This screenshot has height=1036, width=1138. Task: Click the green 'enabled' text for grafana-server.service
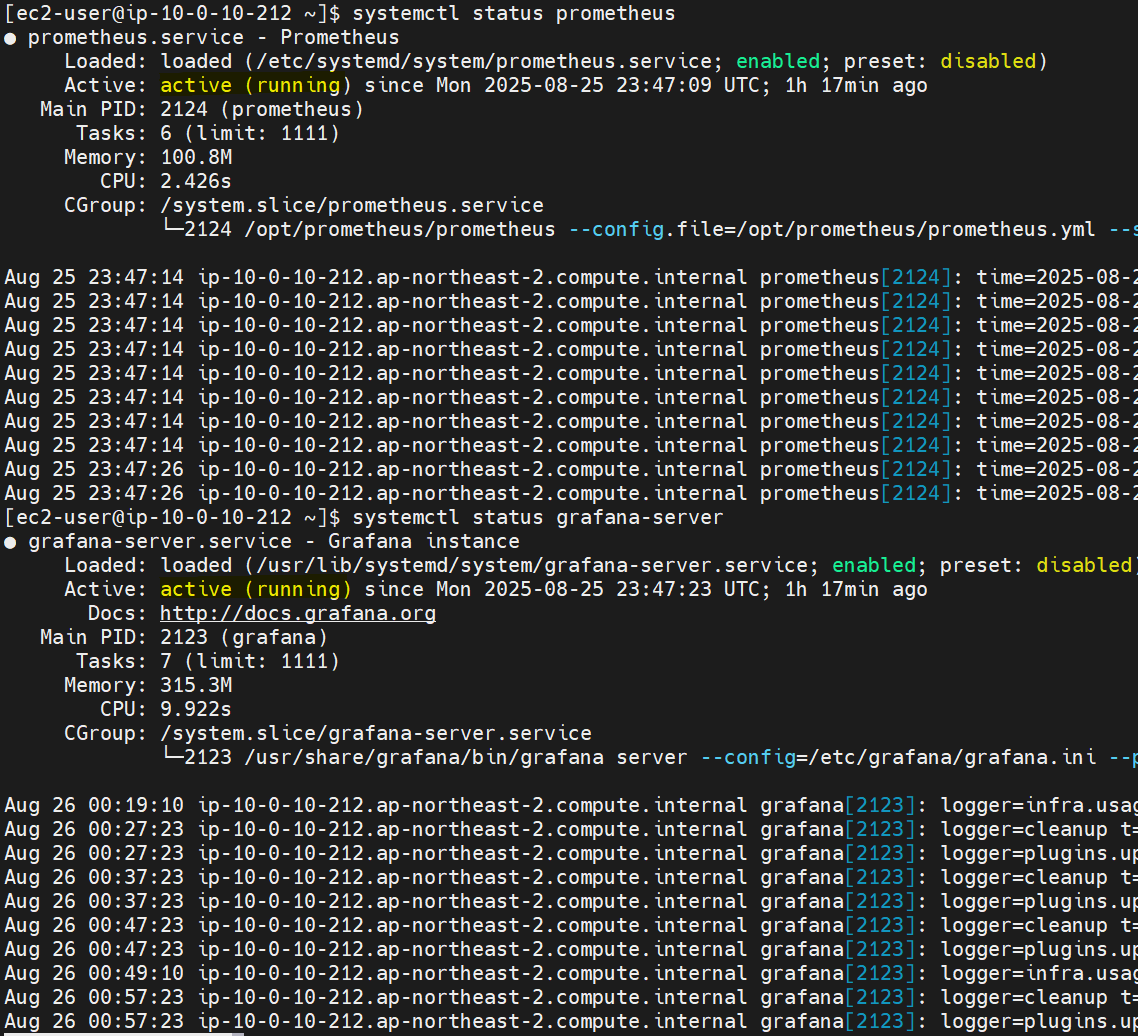(x=872, y=566)
